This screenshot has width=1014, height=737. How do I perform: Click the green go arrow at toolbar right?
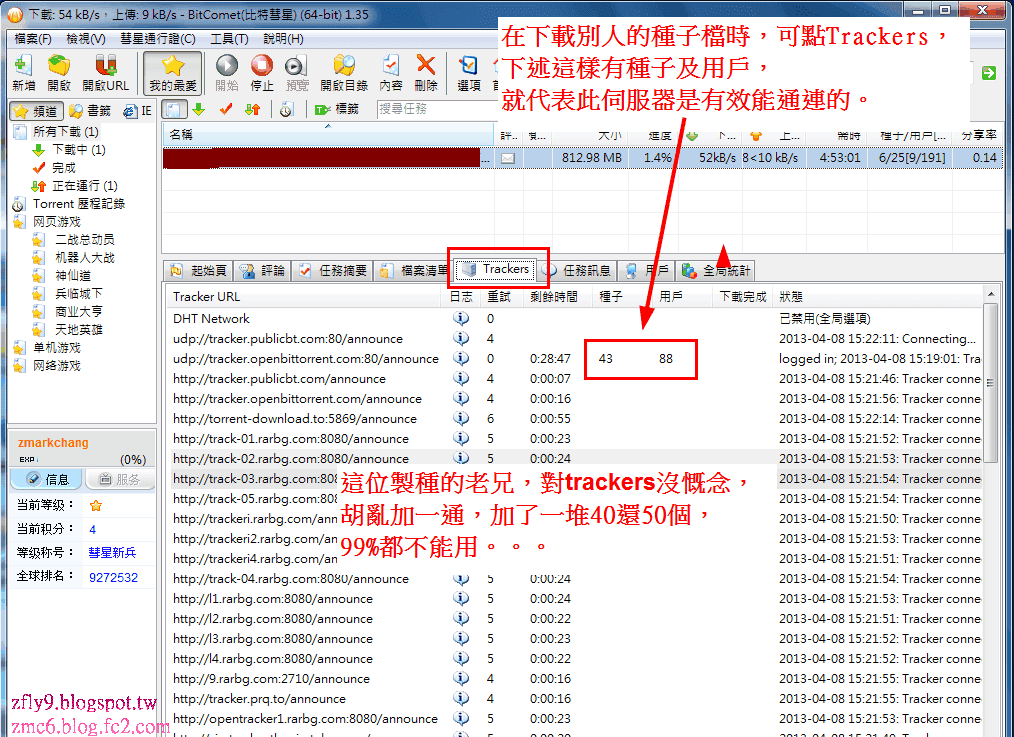988,73
